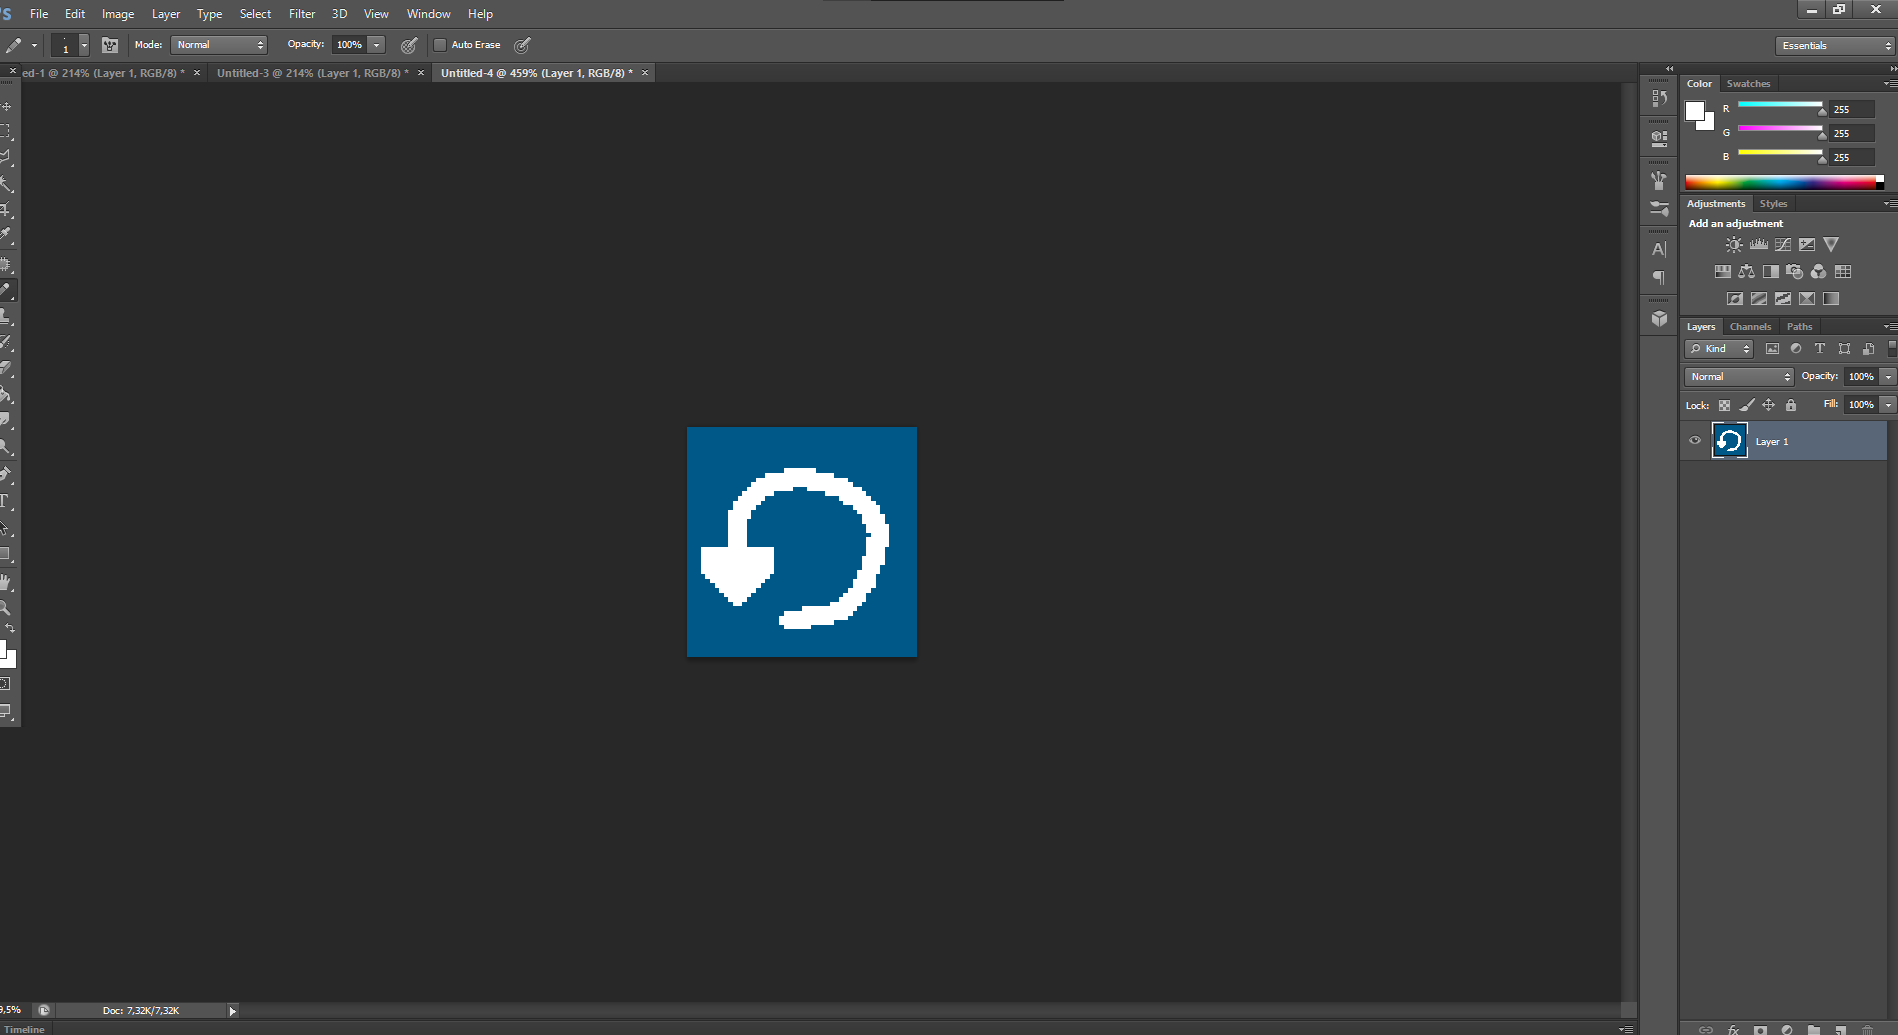1898x1035 pixels.
Task: Select the Crop tool
Action: (x=6, y=210)
